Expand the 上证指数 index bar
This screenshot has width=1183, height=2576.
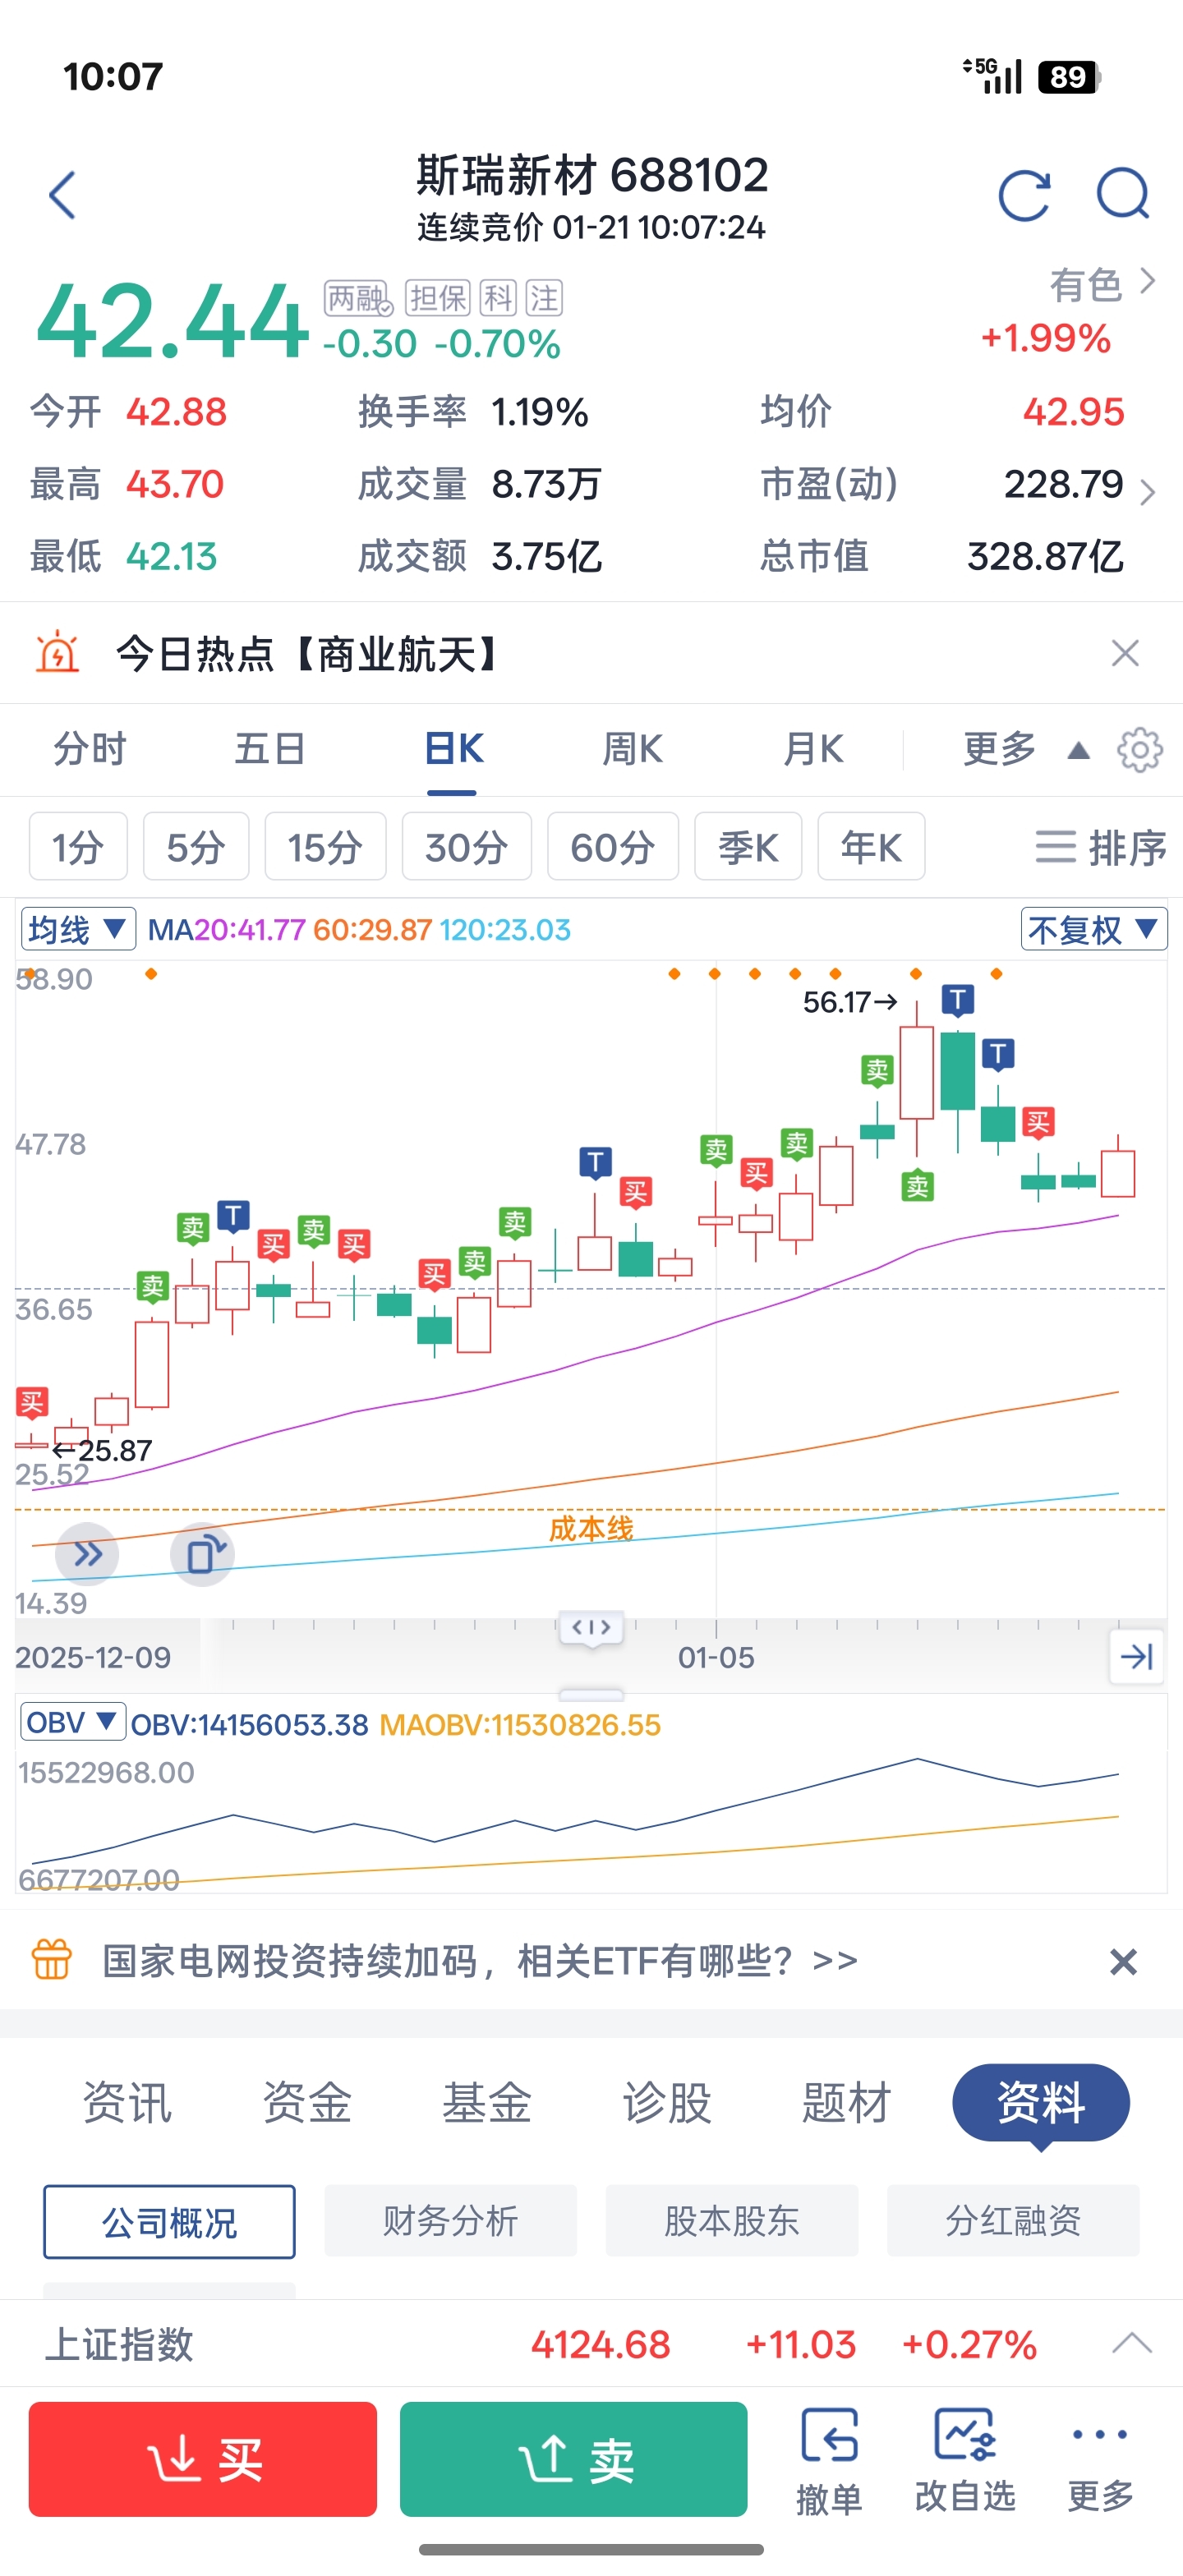tap(1132, 2343)
